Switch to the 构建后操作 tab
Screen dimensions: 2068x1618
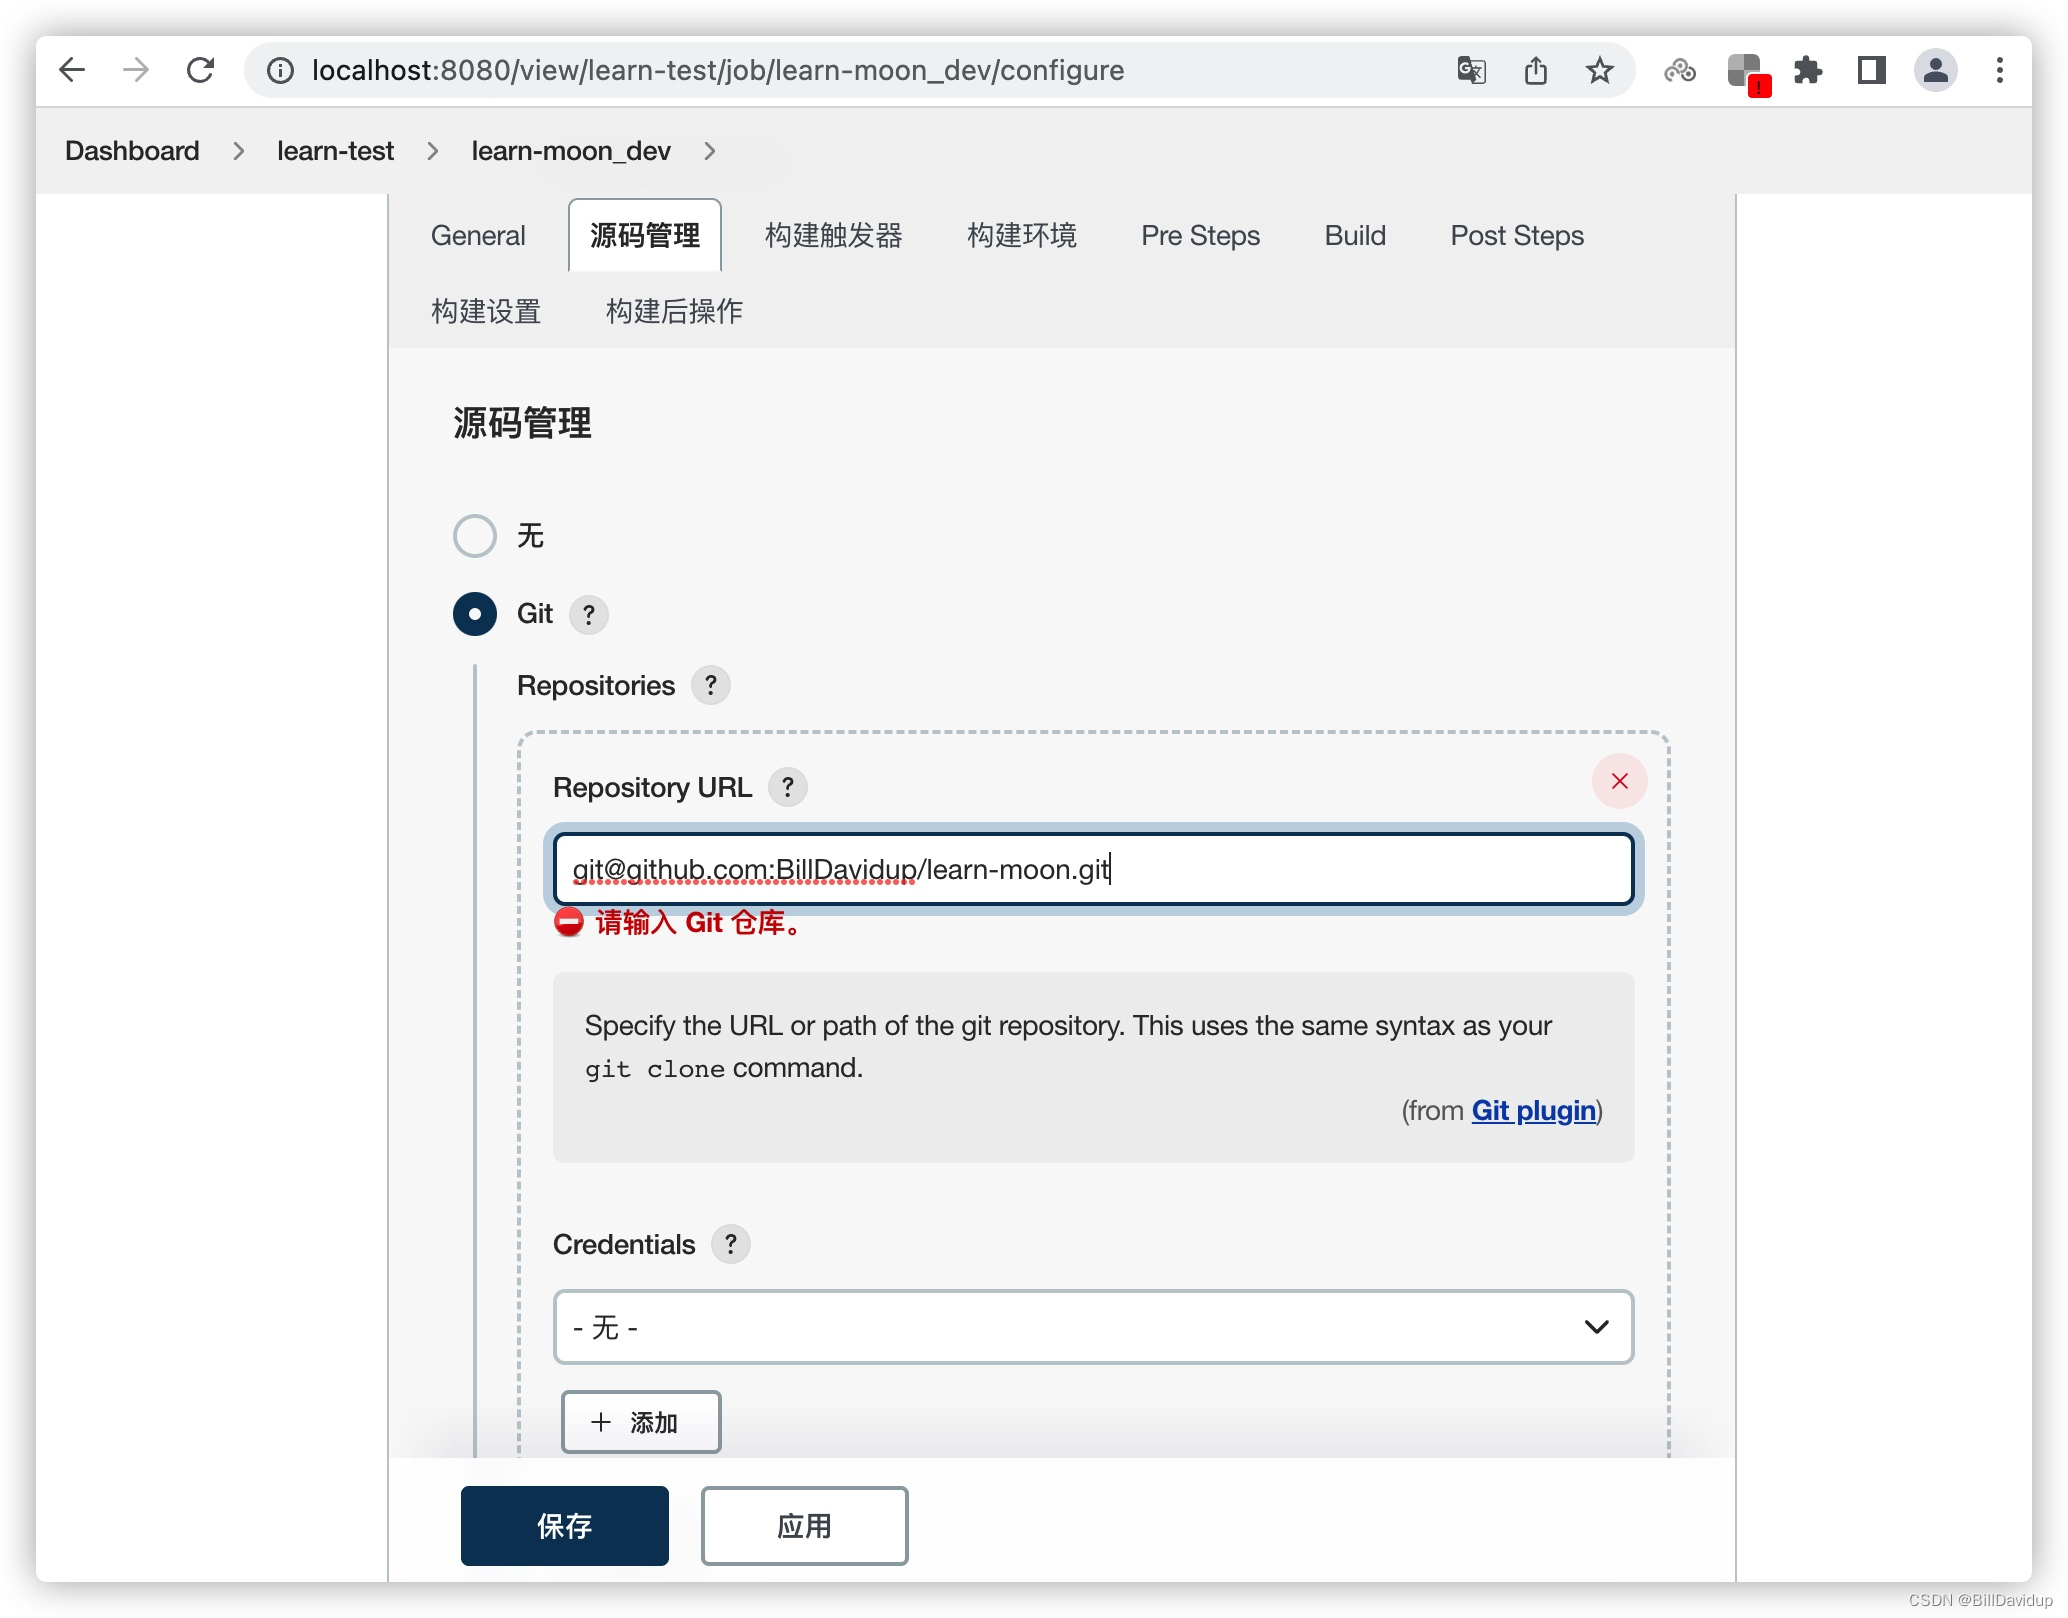(x=674, y=312)
